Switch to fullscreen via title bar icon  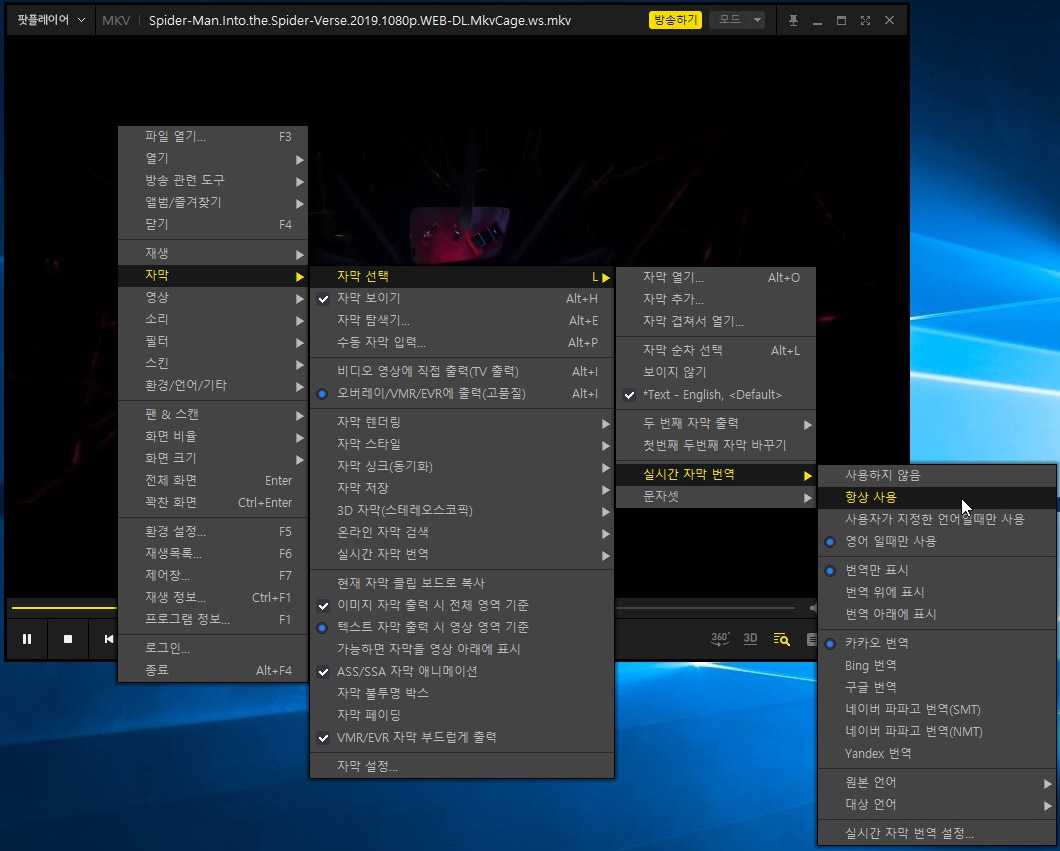tap(865, 20)
